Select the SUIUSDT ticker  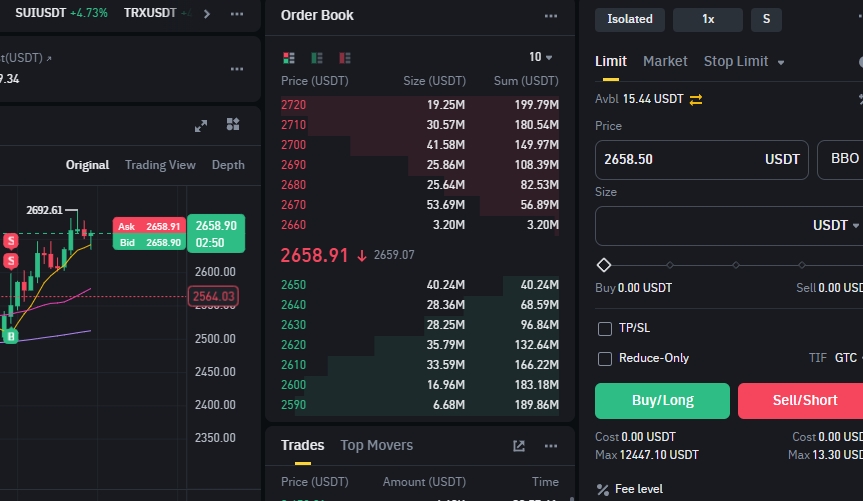pyautogui.click(x=61, y=13)
